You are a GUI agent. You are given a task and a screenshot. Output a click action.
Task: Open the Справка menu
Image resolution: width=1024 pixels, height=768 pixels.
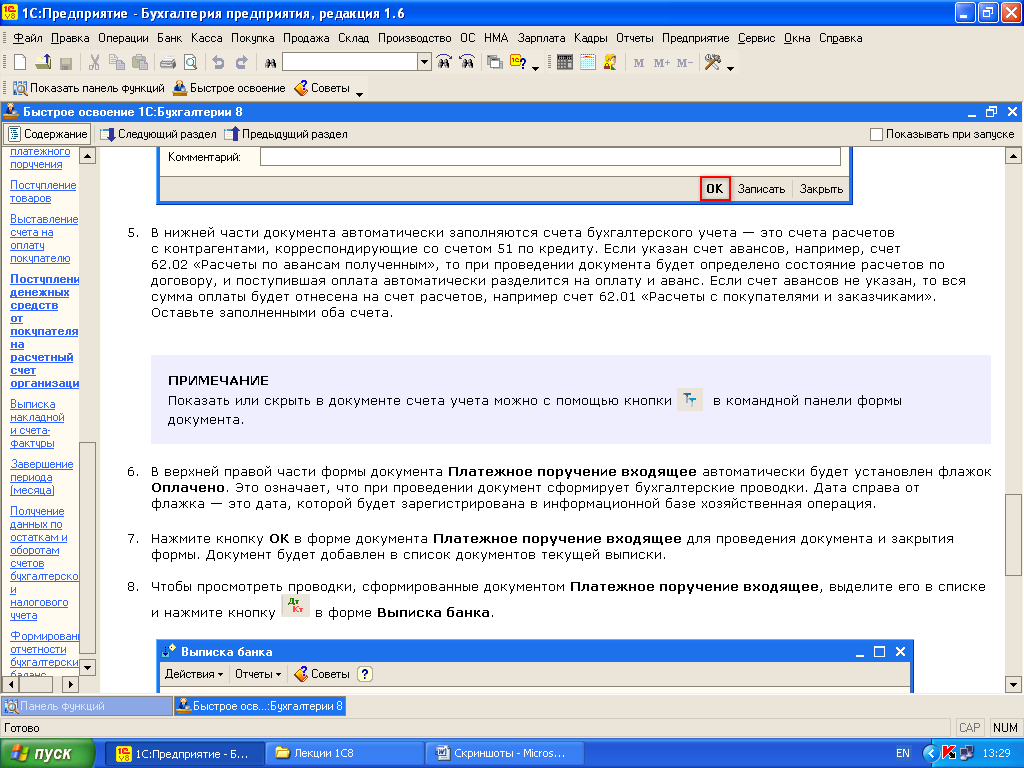pyautogui.click(x=840, y=38)
